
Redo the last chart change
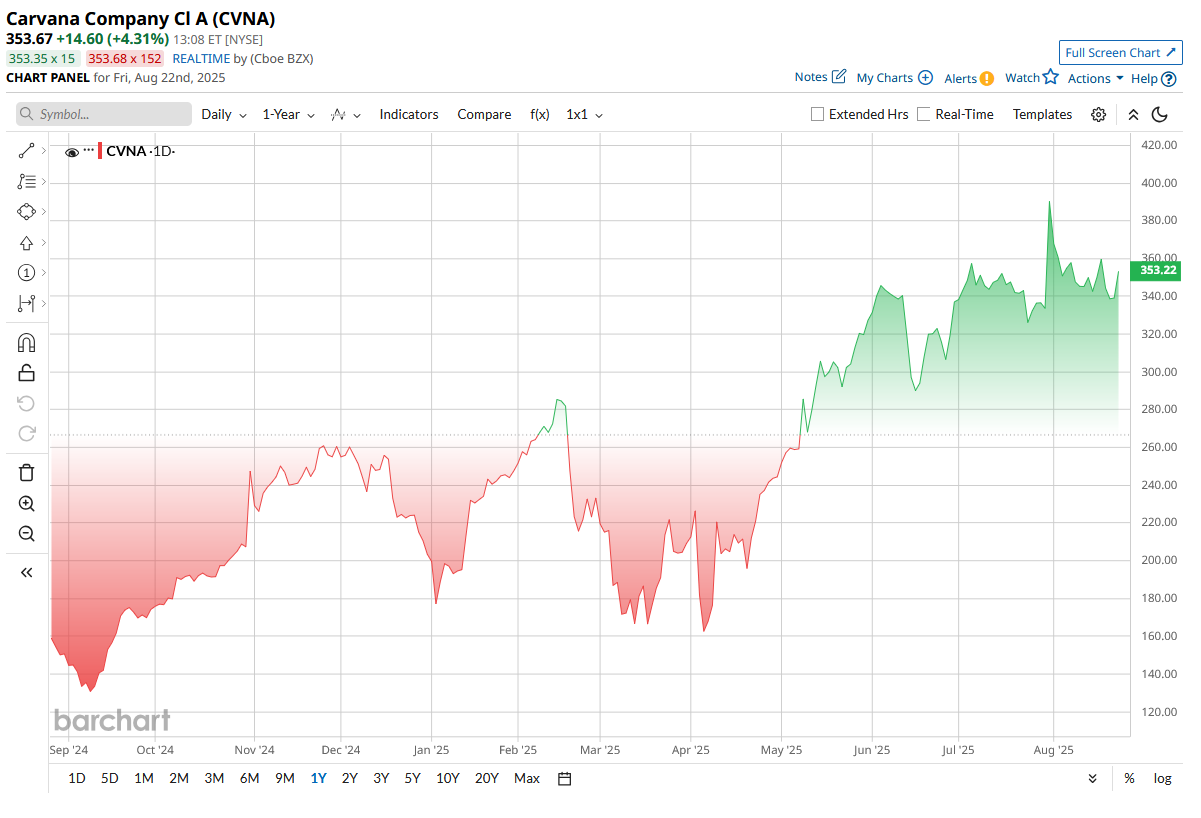(27, 433)
